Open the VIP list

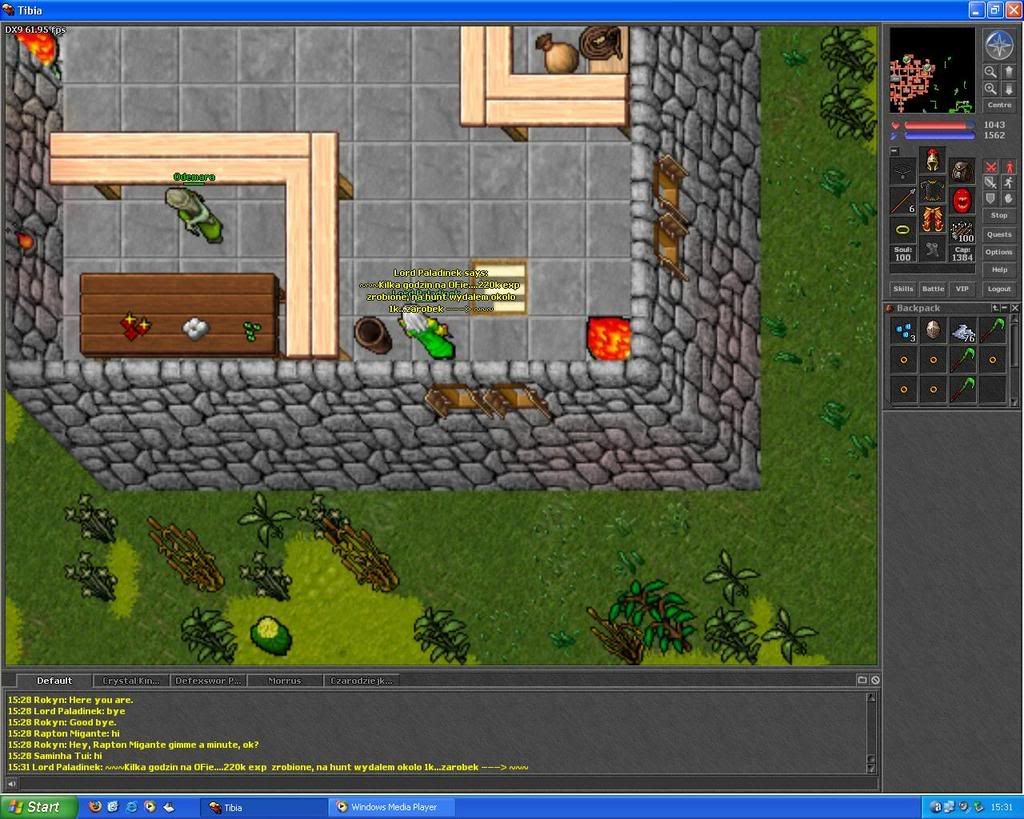click(x=962, y=289)
